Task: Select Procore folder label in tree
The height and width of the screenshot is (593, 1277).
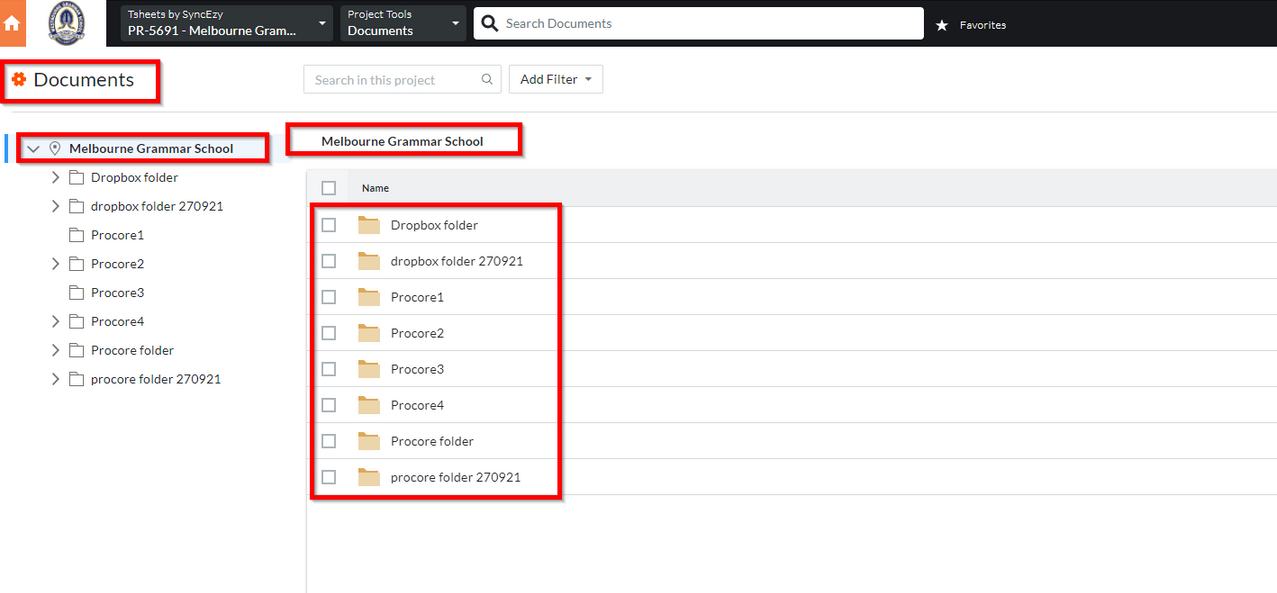Action: click(132, 350)
